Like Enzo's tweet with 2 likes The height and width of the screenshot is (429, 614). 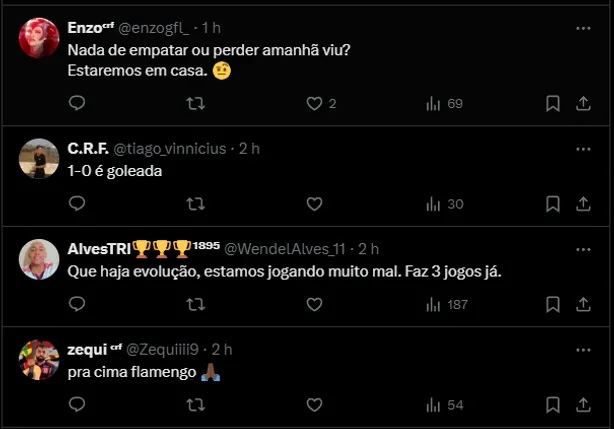coord(314,103)
